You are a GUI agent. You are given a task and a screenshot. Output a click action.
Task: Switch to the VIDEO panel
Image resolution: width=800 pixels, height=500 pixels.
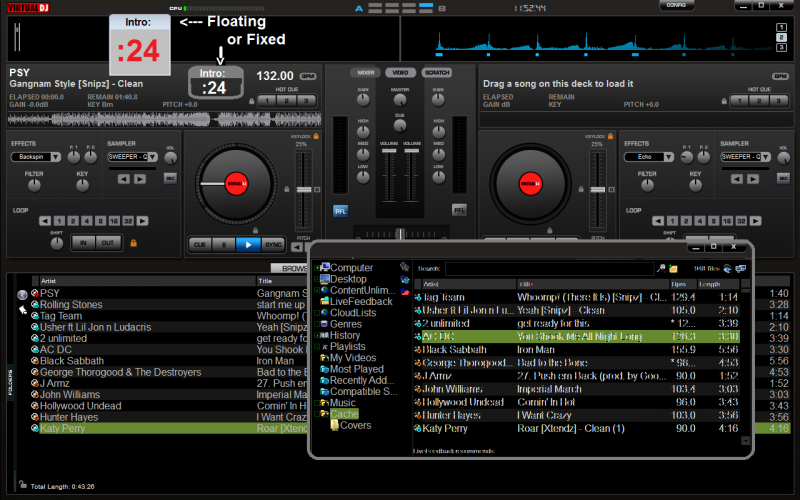tap(401, 72)
